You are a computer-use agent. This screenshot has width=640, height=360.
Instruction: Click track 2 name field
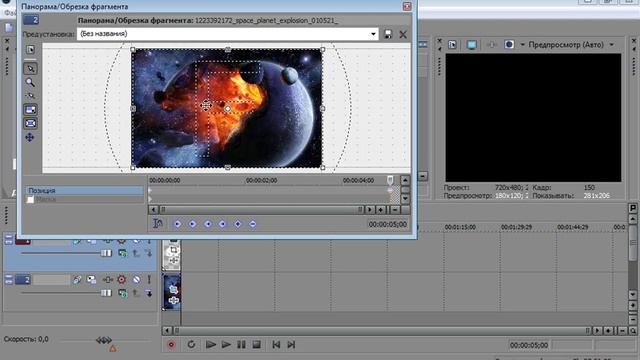pyautogui.click(x=51, y=280)
